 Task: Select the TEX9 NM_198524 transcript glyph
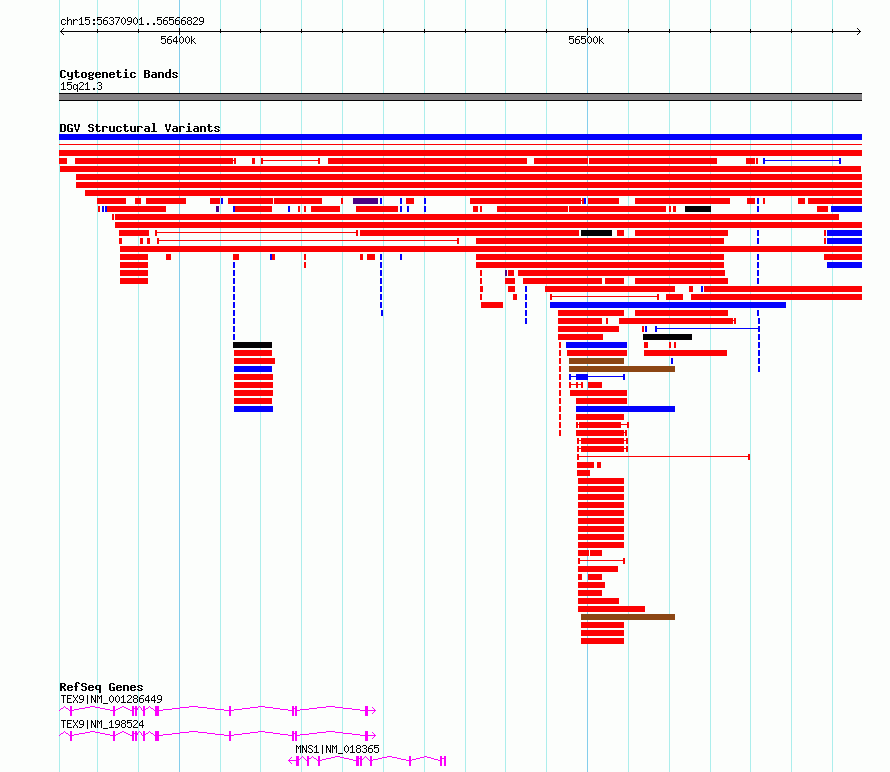(217, 736)
